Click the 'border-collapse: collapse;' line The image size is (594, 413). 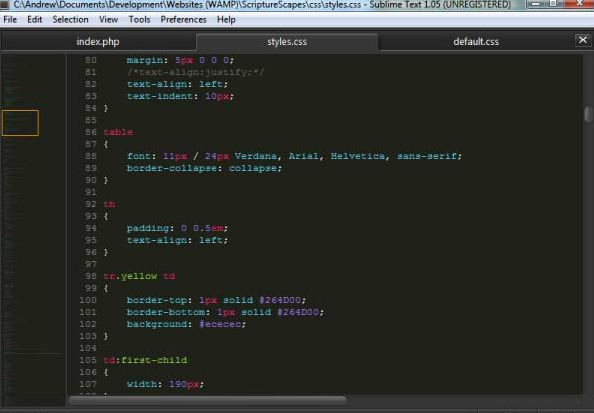coord(205,168)
